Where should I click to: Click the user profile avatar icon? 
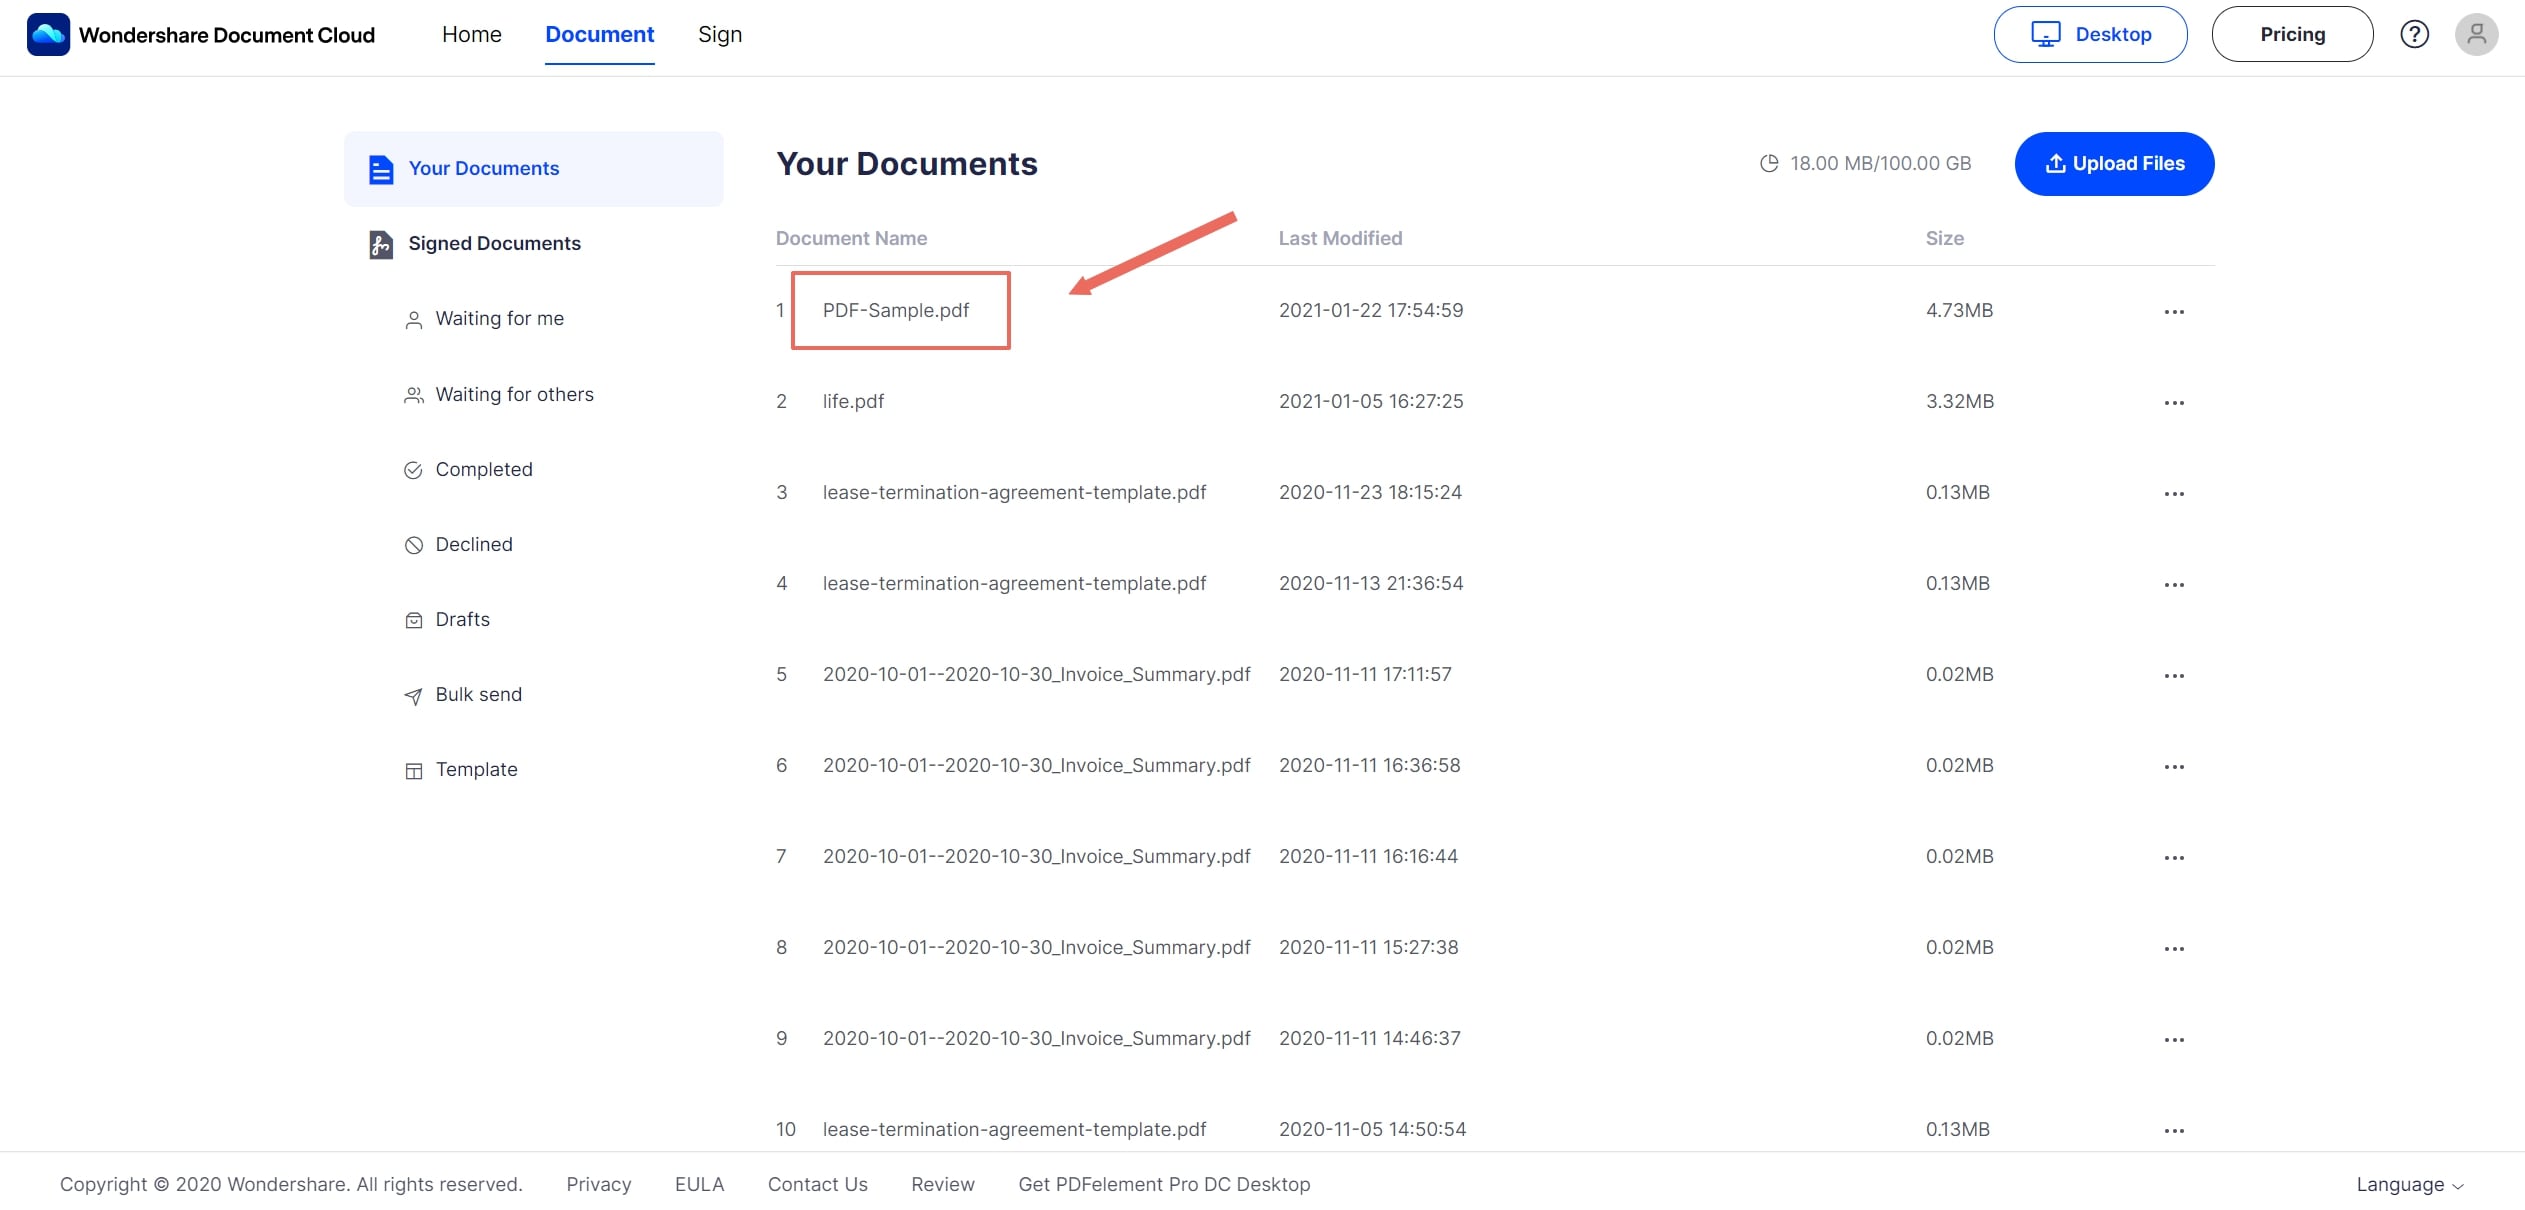pyautogui.click(x=2476, y=34)
